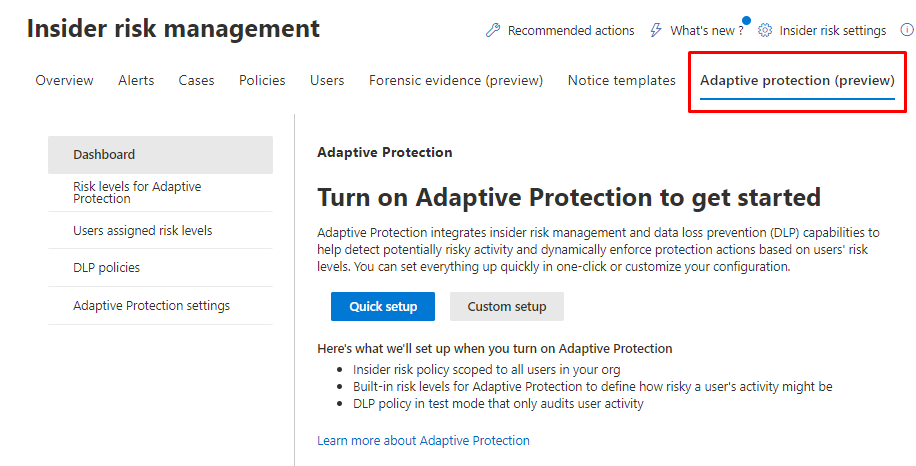Image resolution: width=916 pixels, height=466 pixels.
Task: Choose the Custom setup button
Action: 507,307
